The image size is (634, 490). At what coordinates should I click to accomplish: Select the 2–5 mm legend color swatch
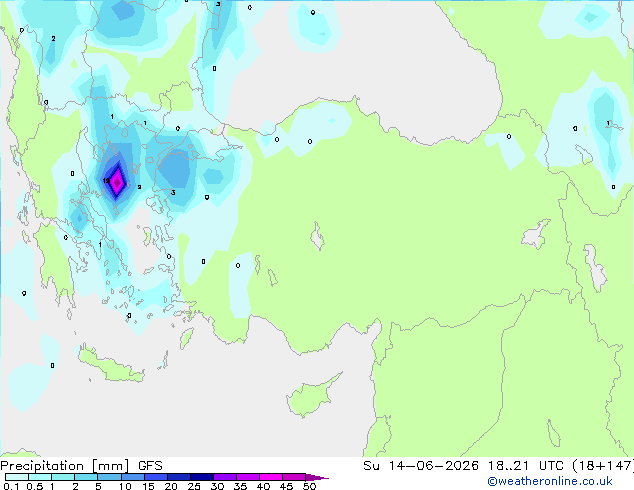[x=86, y=477]
